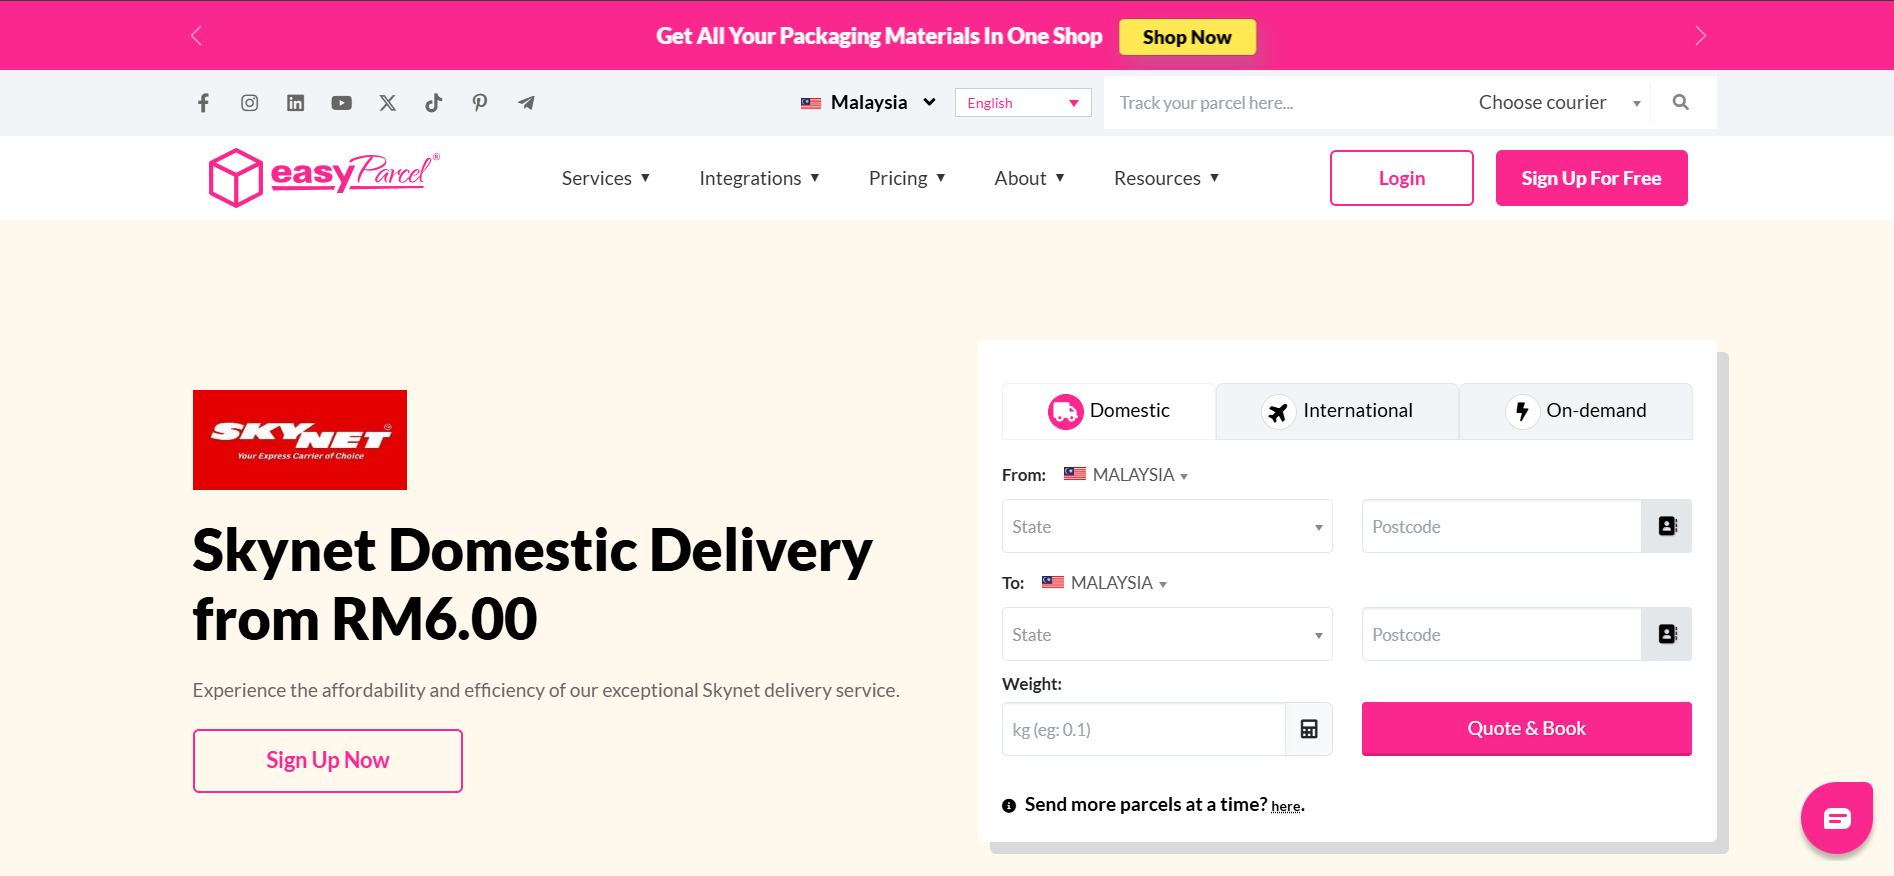Open the Instagram social icon
The height and width of the screenshot is (876, 1894).
[x=250, y=103]
